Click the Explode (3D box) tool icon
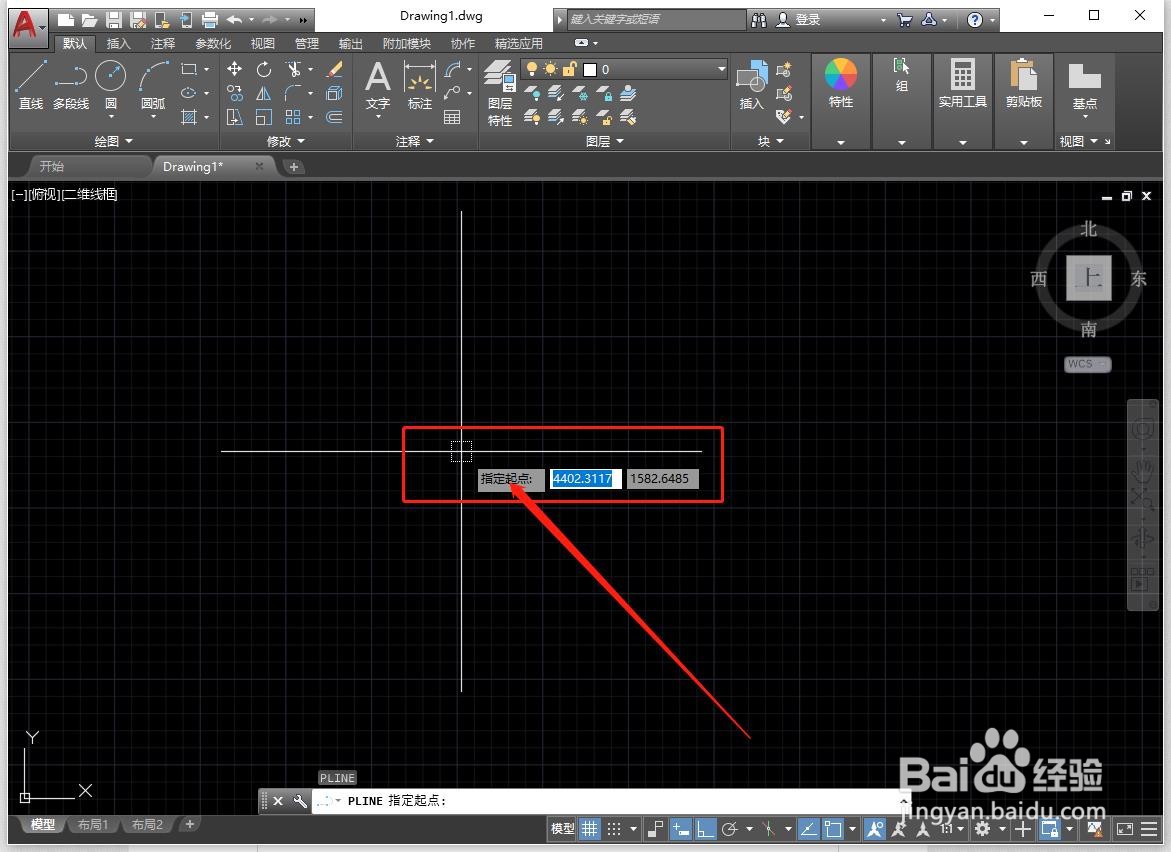Image resolution: width=1171 pixels, height=852 pixels. coord(334,93)
